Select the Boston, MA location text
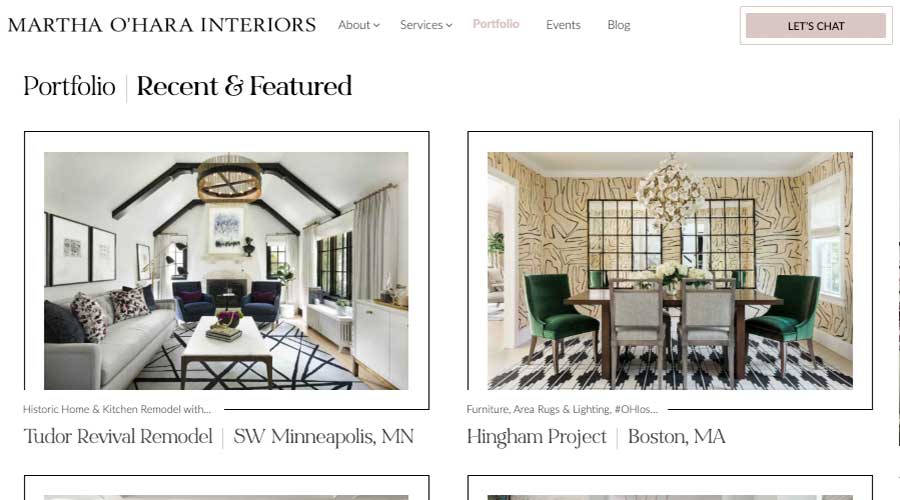 point(676,436)
